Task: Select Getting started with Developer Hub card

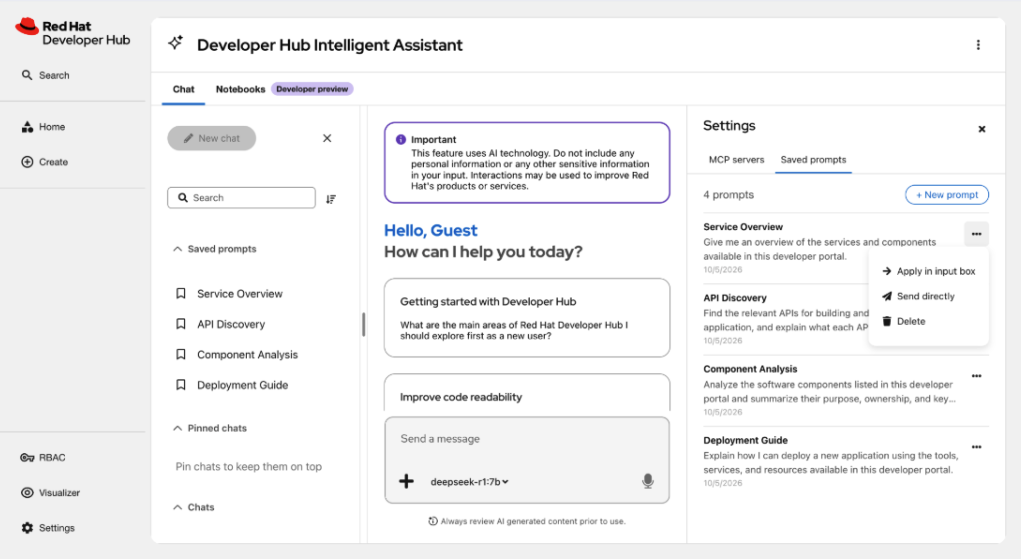Action: click(x=527, y=318)
